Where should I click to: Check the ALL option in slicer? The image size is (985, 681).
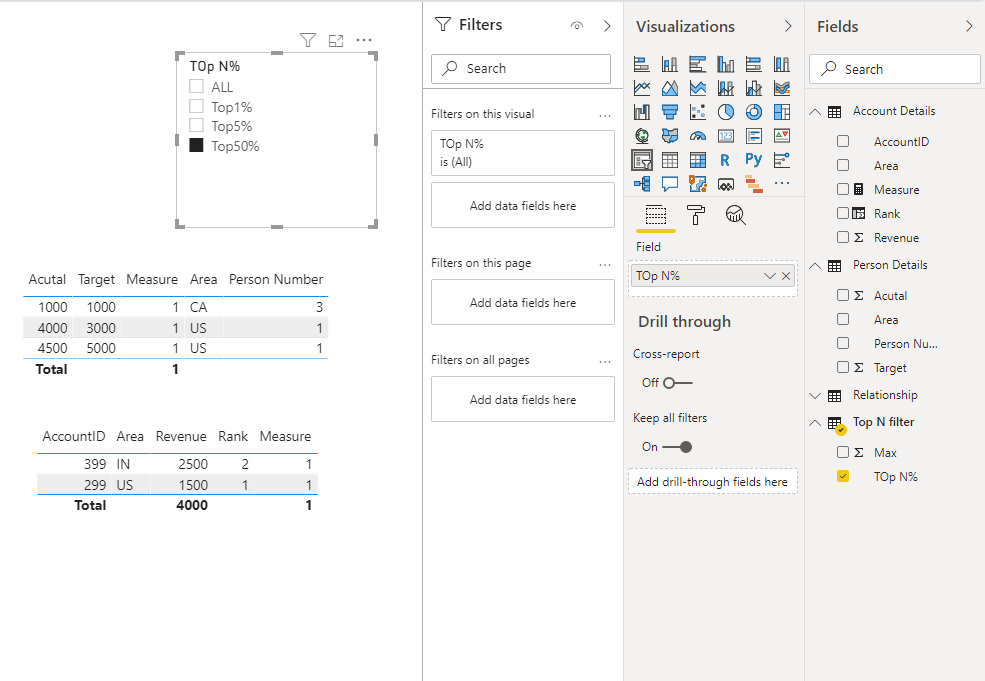(196, 86)
